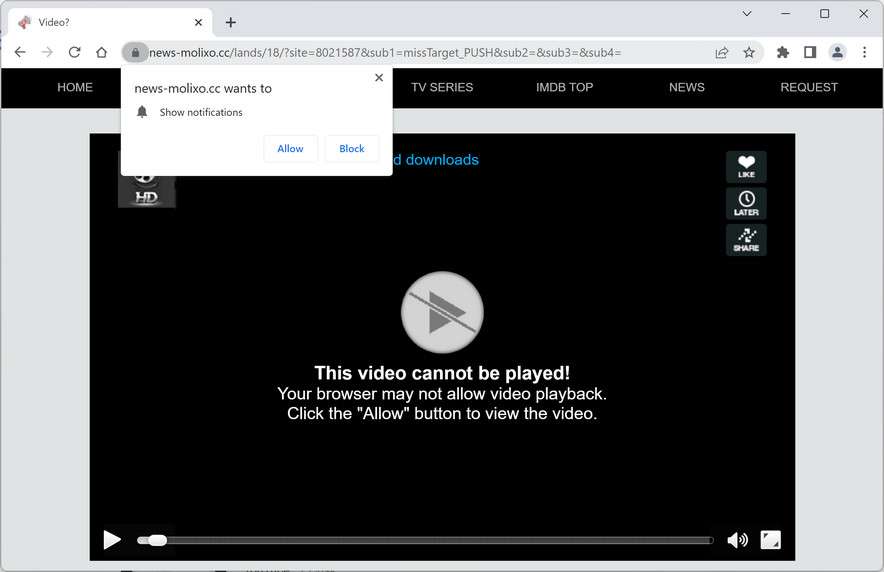This screenshot has height=572, width=884.
Task: Click the downloads link above the video
Action: tap(436, 160)
